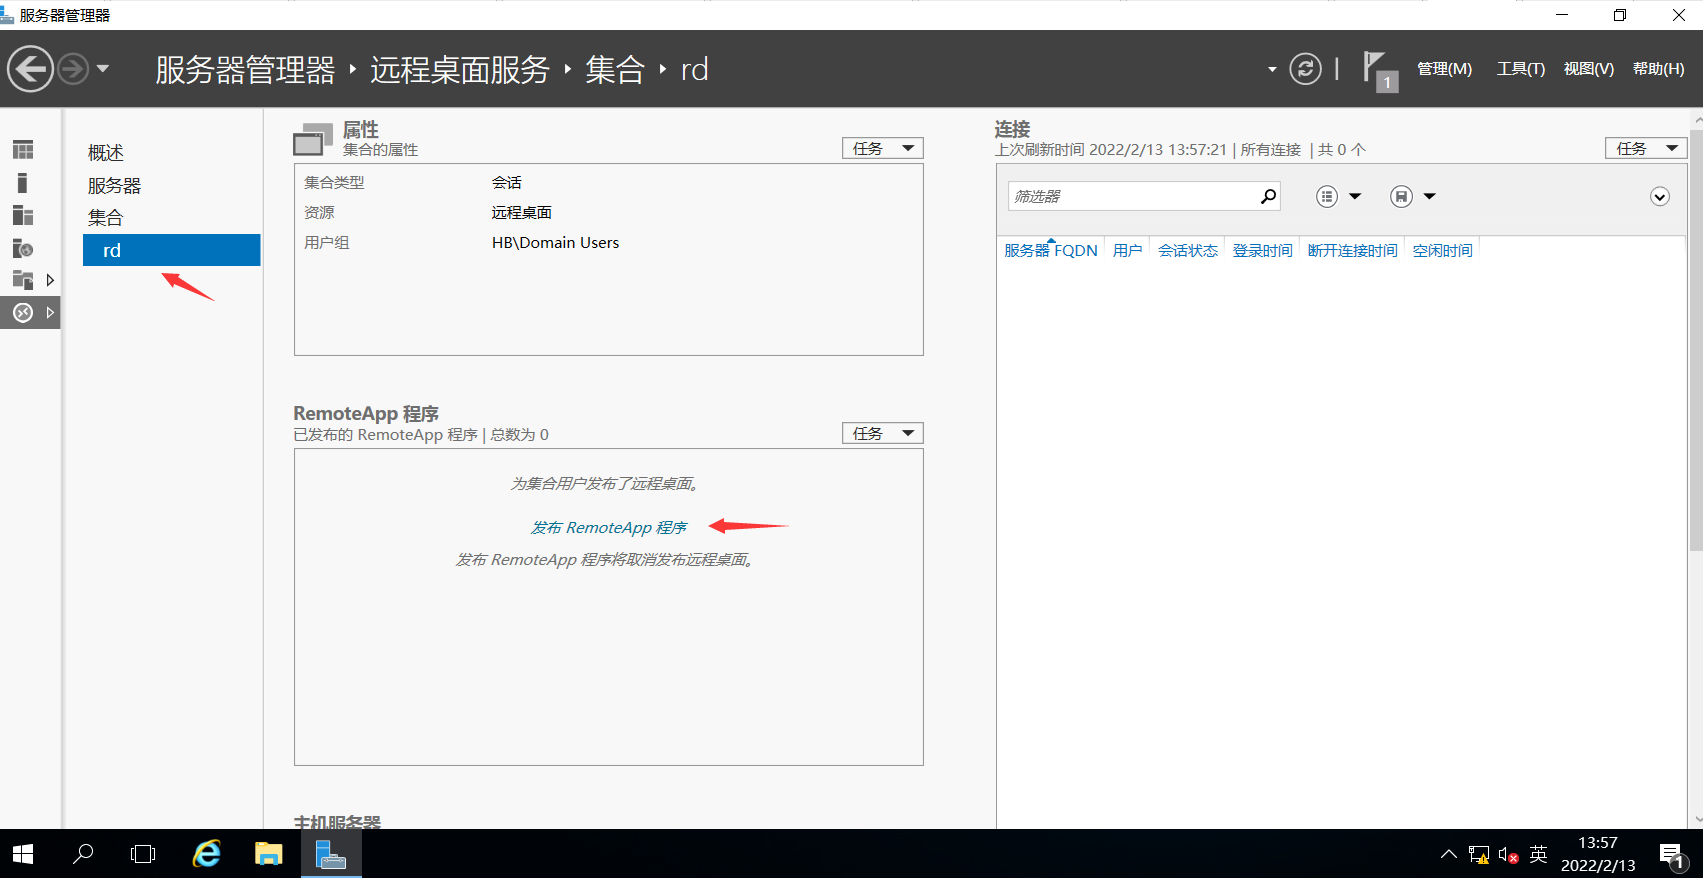This screenshot has height=878, width=1703.
Task: Click the Local Server icon in the sidebar
Action: [x=23, y=183]
